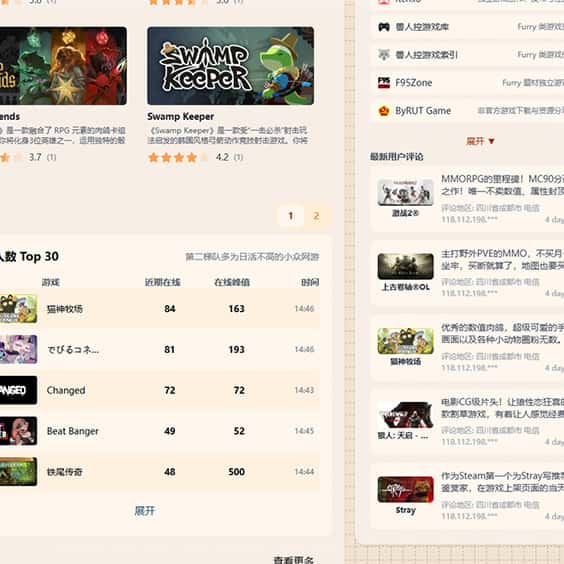Screen dimensions: 564x564
Task: Click the peak value 193
Action: pyautogui.click(x=237, y=349)
